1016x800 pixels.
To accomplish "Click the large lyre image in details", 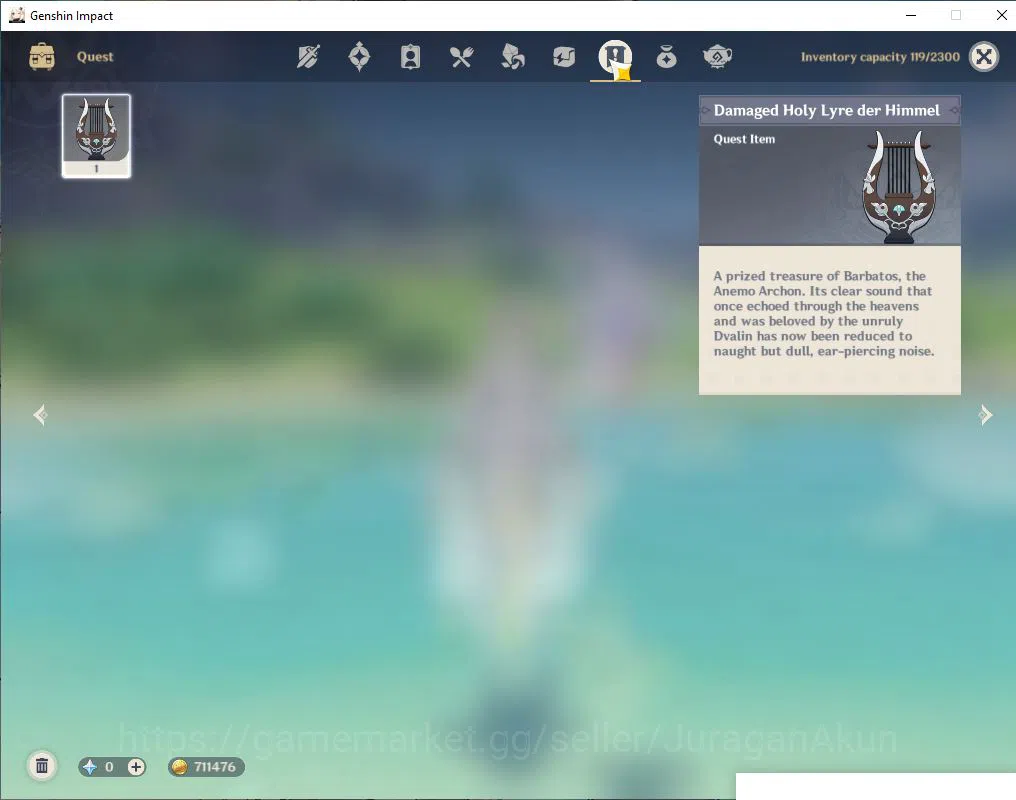I will coord(899,187).
